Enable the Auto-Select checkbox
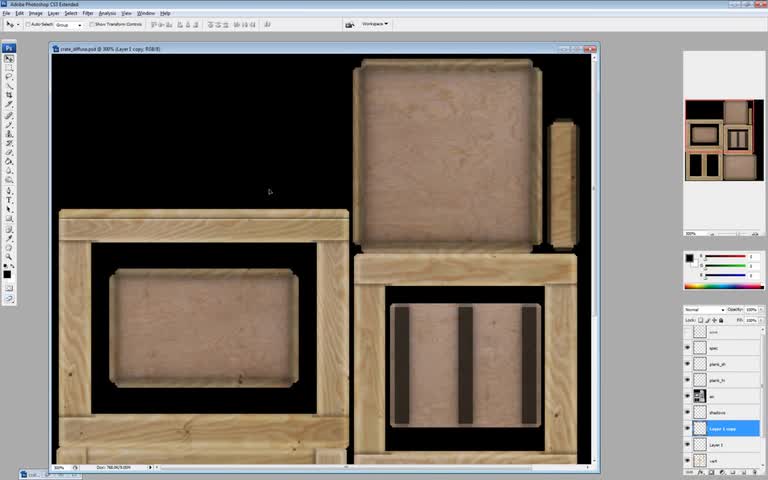Image resolution: width=768 pixels, height=480 pixels. (x=28, y=24)
